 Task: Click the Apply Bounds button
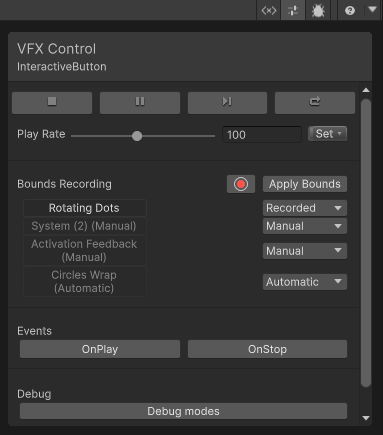pos(305,184)
